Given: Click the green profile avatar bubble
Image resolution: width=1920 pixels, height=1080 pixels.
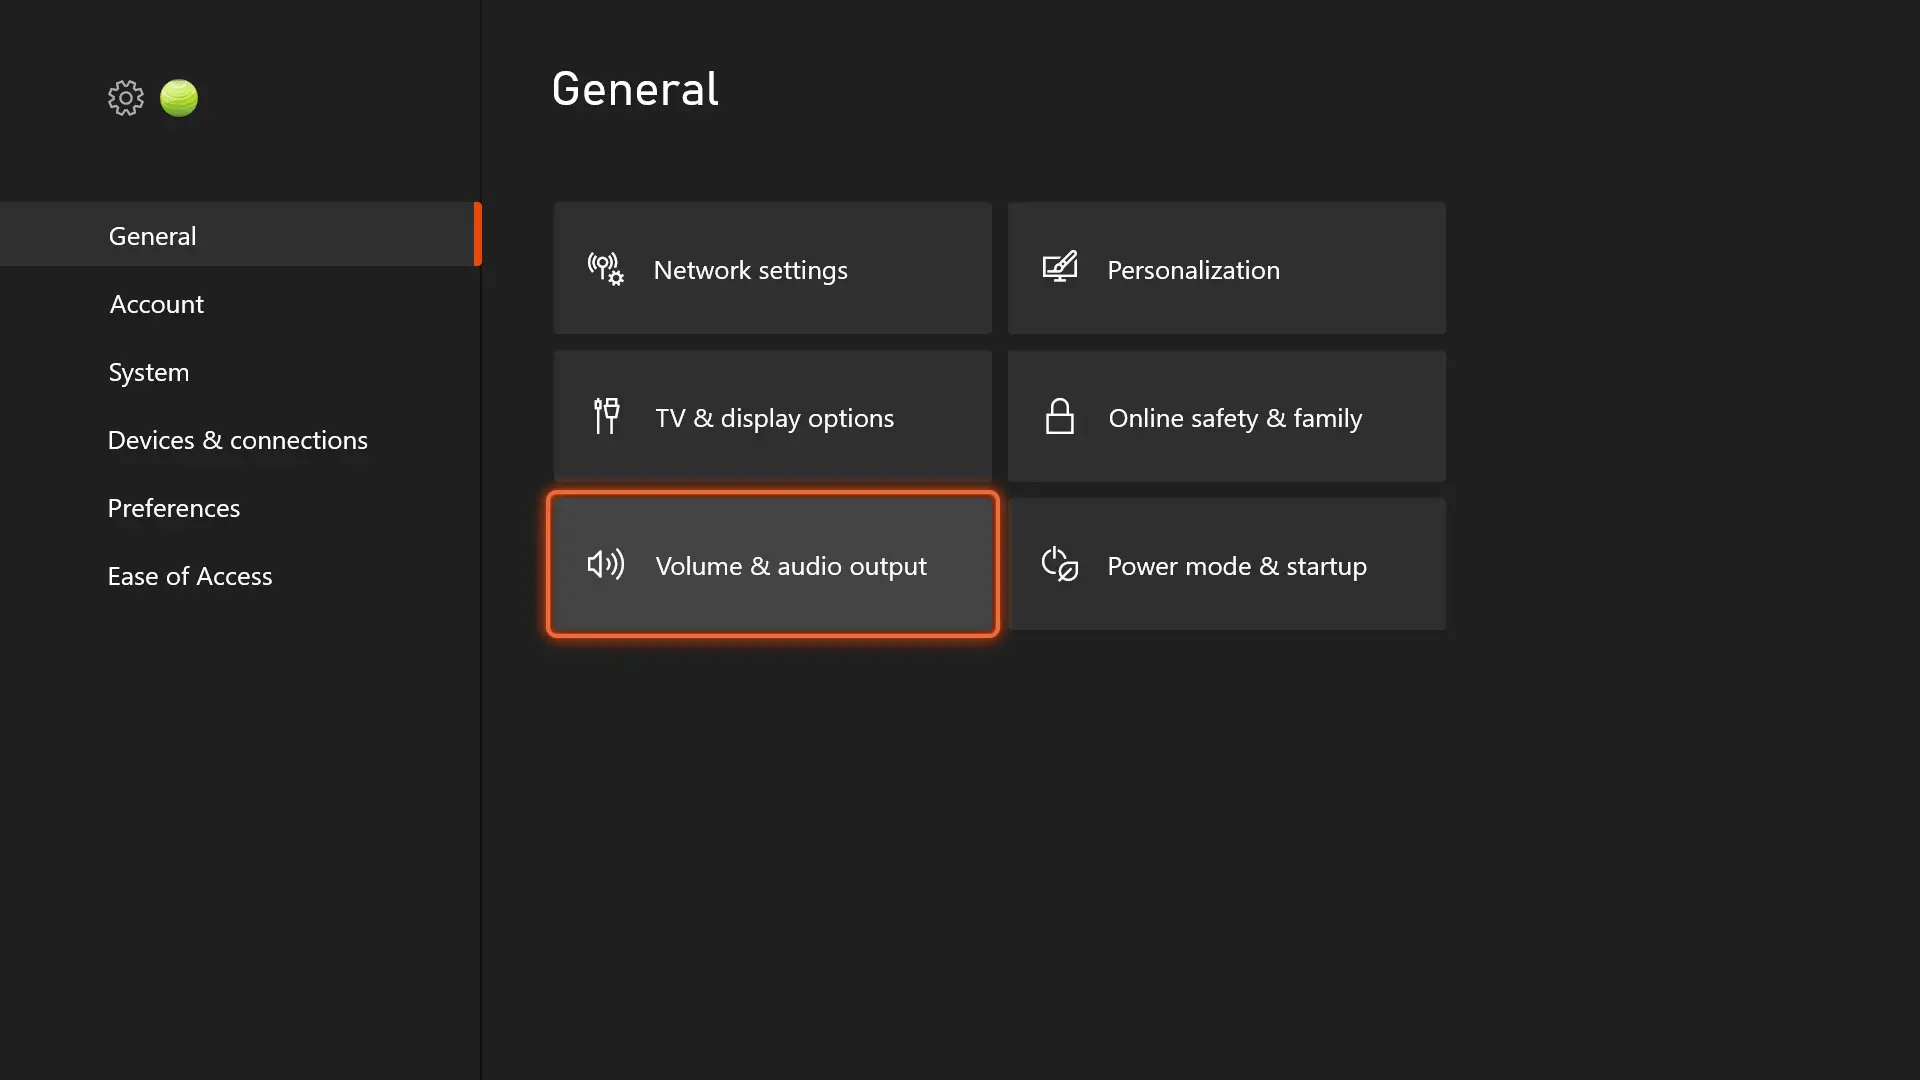Looking at the screenshot, I should [178, 97].
